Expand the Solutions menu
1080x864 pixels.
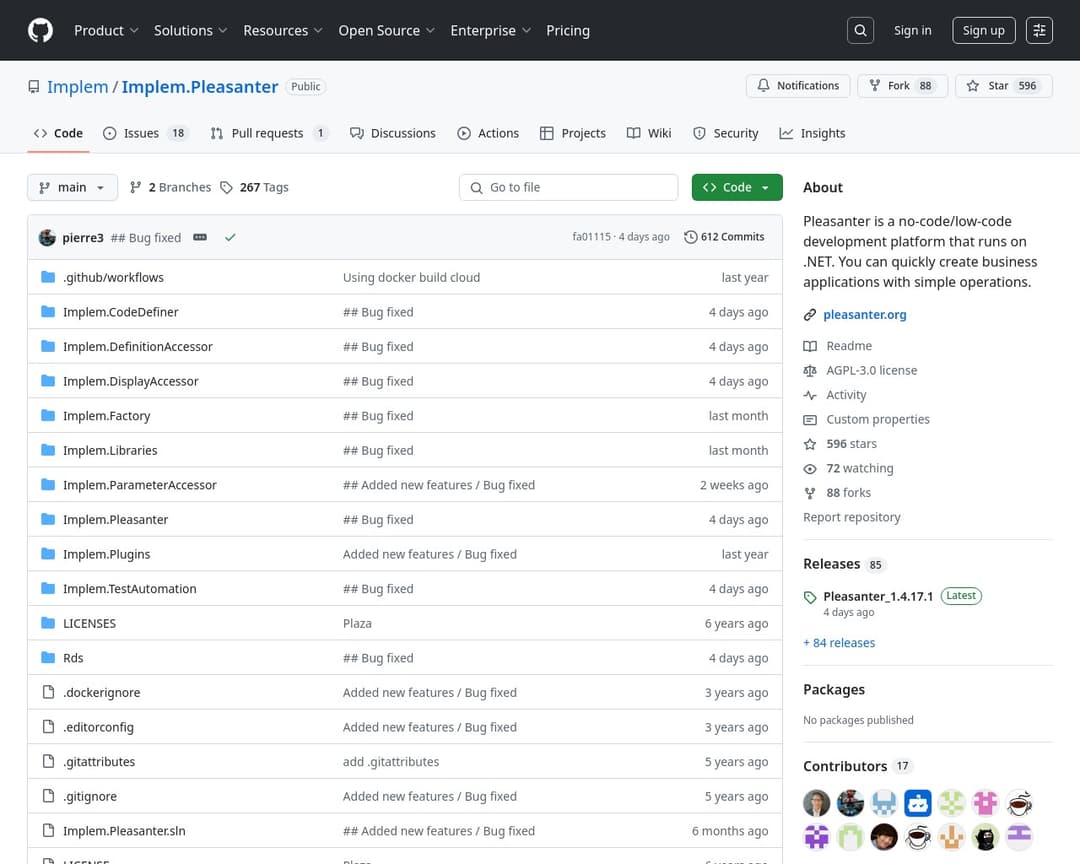[x=191, y=30]
